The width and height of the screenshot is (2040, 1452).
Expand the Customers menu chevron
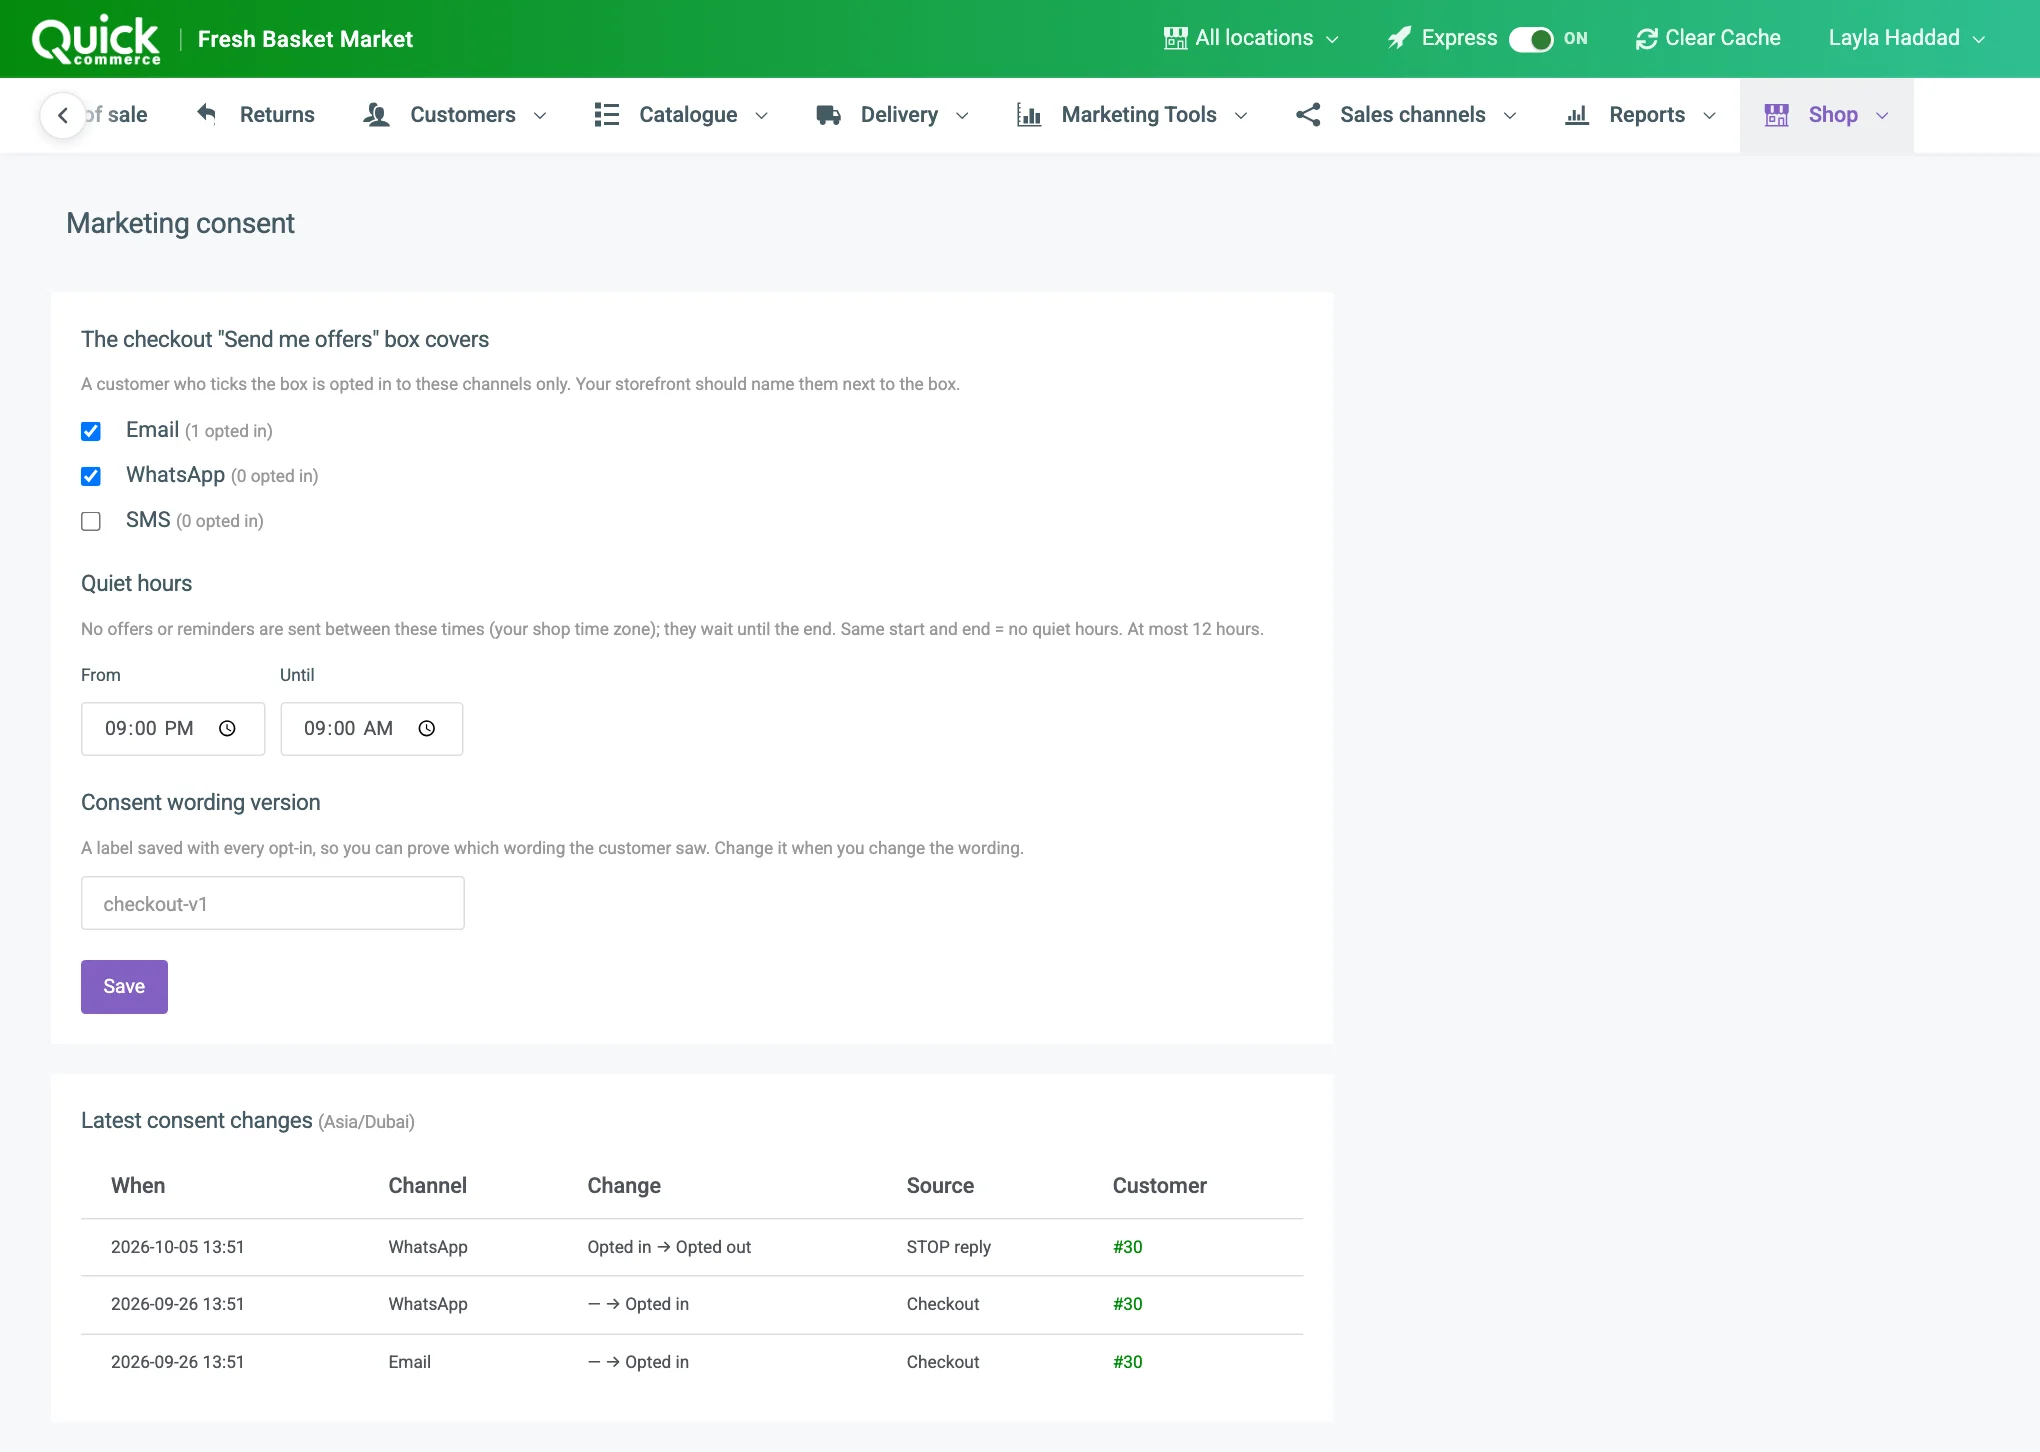(x=540, y=116)
